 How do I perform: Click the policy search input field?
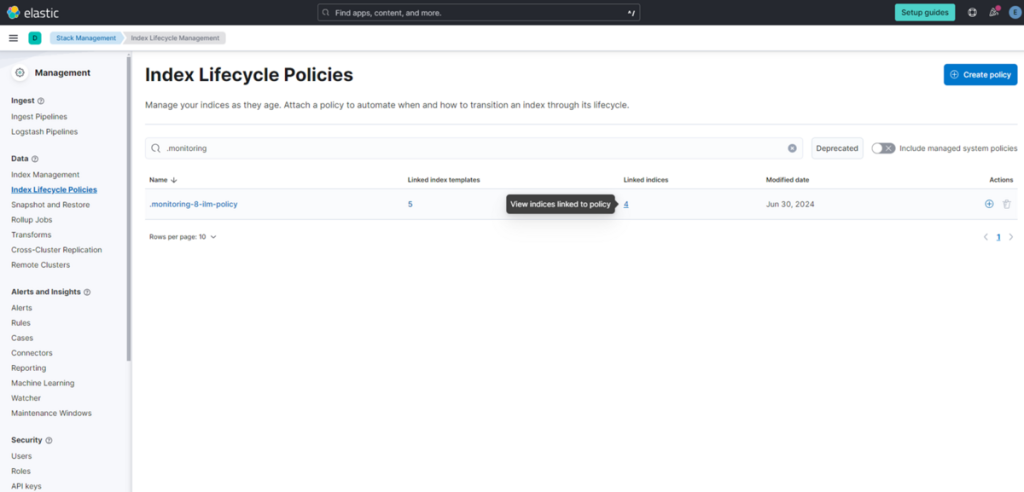pyautogui.click(x=470, y=148)
